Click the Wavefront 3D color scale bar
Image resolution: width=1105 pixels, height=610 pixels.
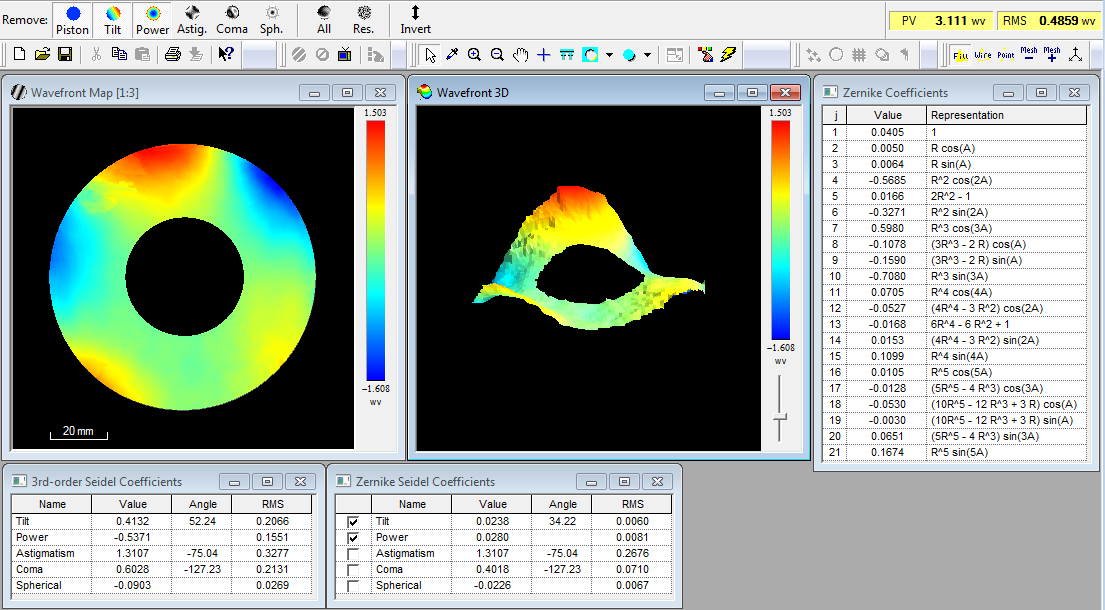(781, 230)
